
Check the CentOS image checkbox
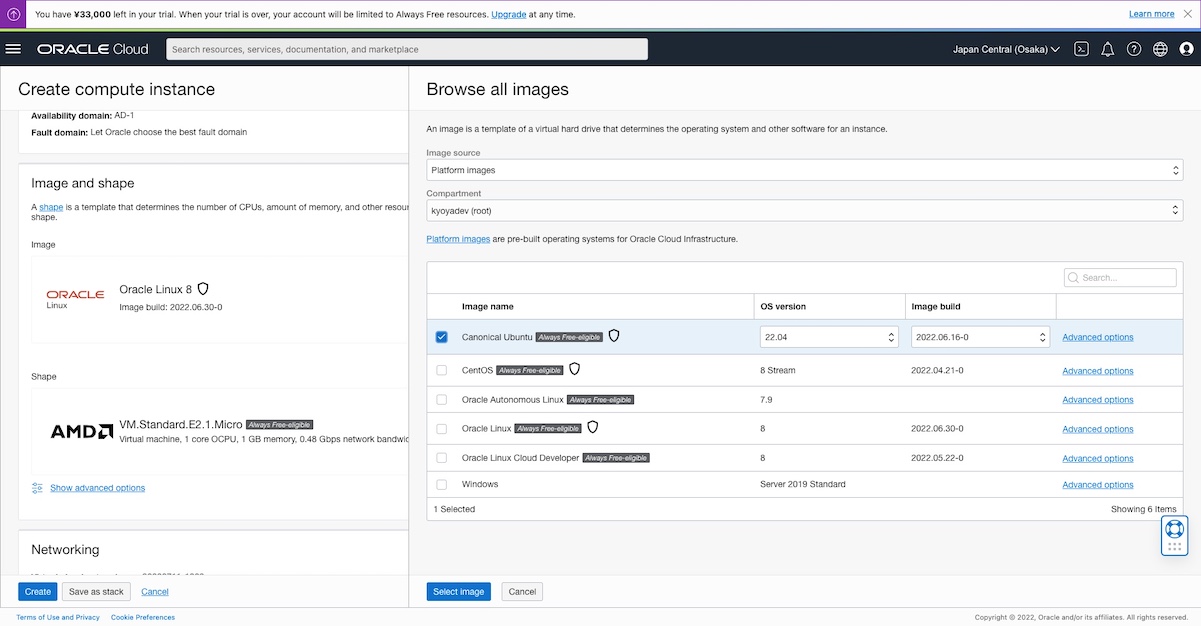(x=442, y=370)
